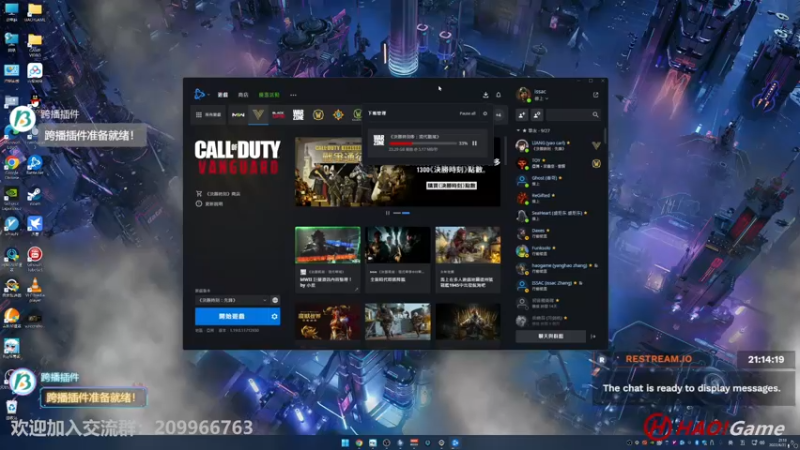Pause the banner carousel autoplay
This screenshot has height=450, width=800.
coord(388,213)
